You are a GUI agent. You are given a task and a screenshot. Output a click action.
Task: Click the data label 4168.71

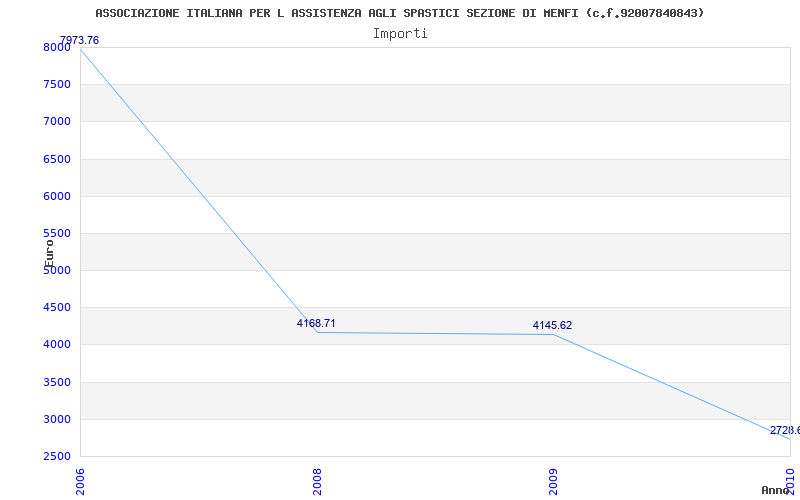[x=316, y=323]
